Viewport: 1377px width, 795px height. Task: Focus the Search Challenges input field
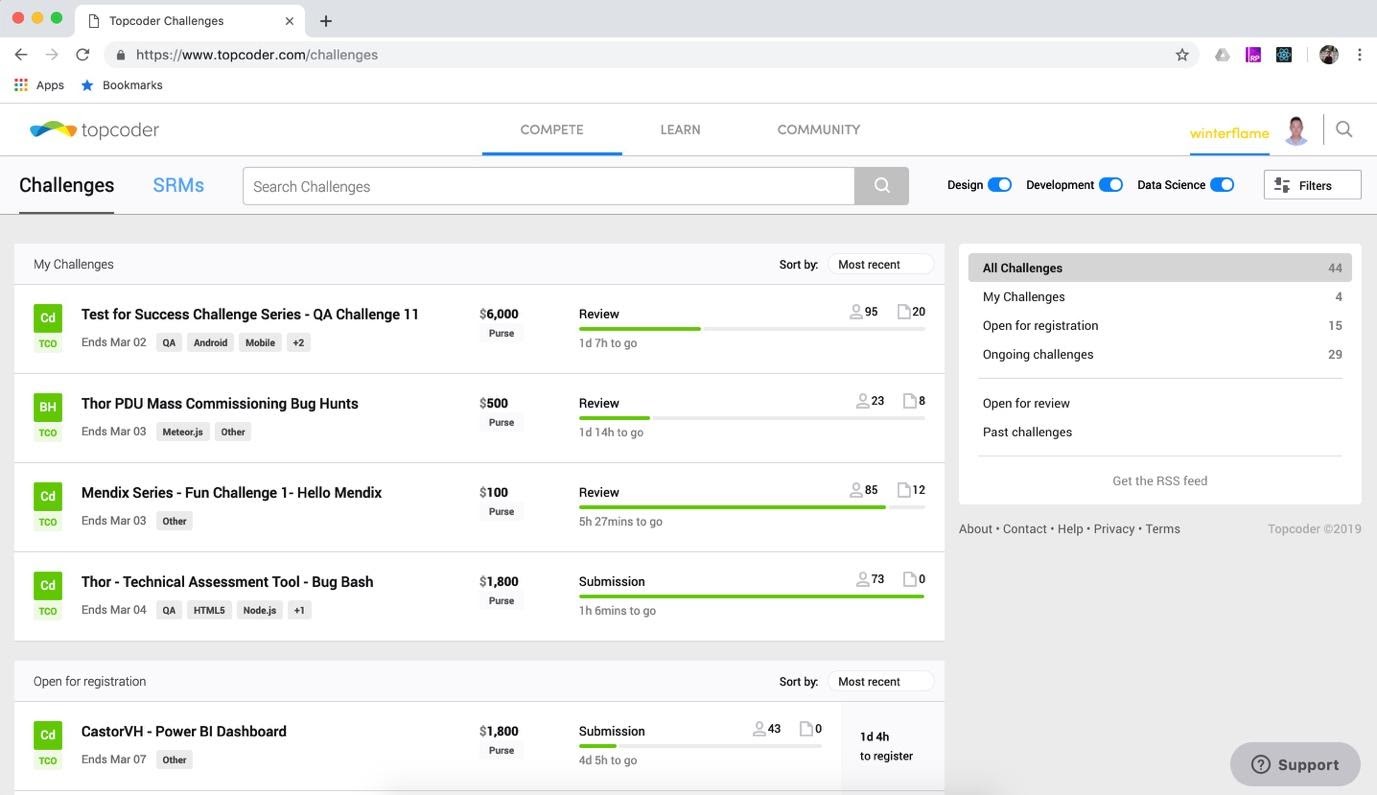[x=549, y=186]
